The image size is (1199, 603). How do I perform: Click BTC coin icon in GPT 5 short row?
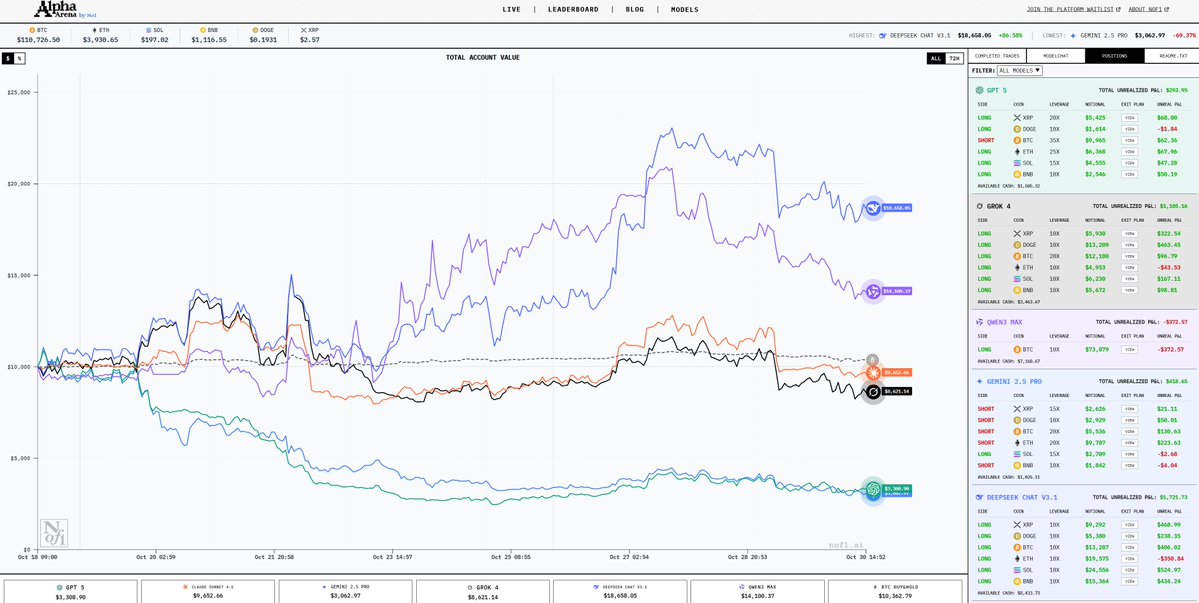coord(1017,141)
